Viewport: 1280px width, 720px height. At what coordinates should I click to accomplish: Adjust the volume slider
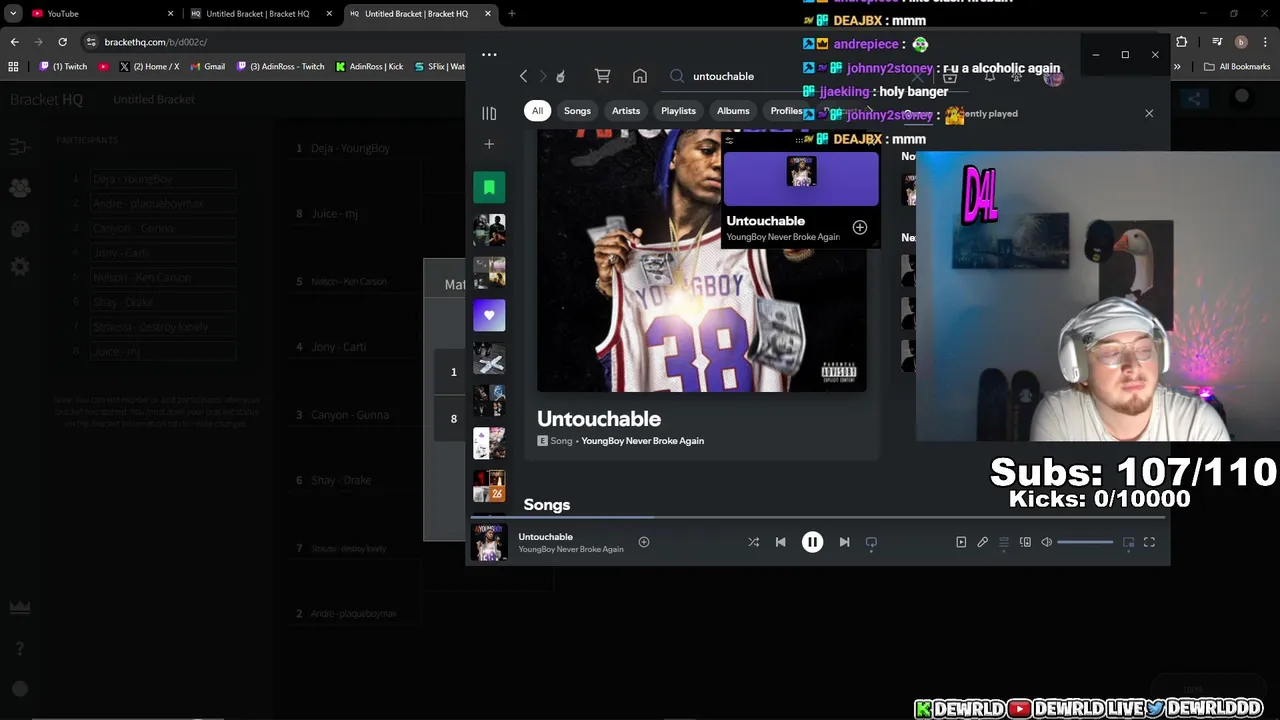point(1085,542)
